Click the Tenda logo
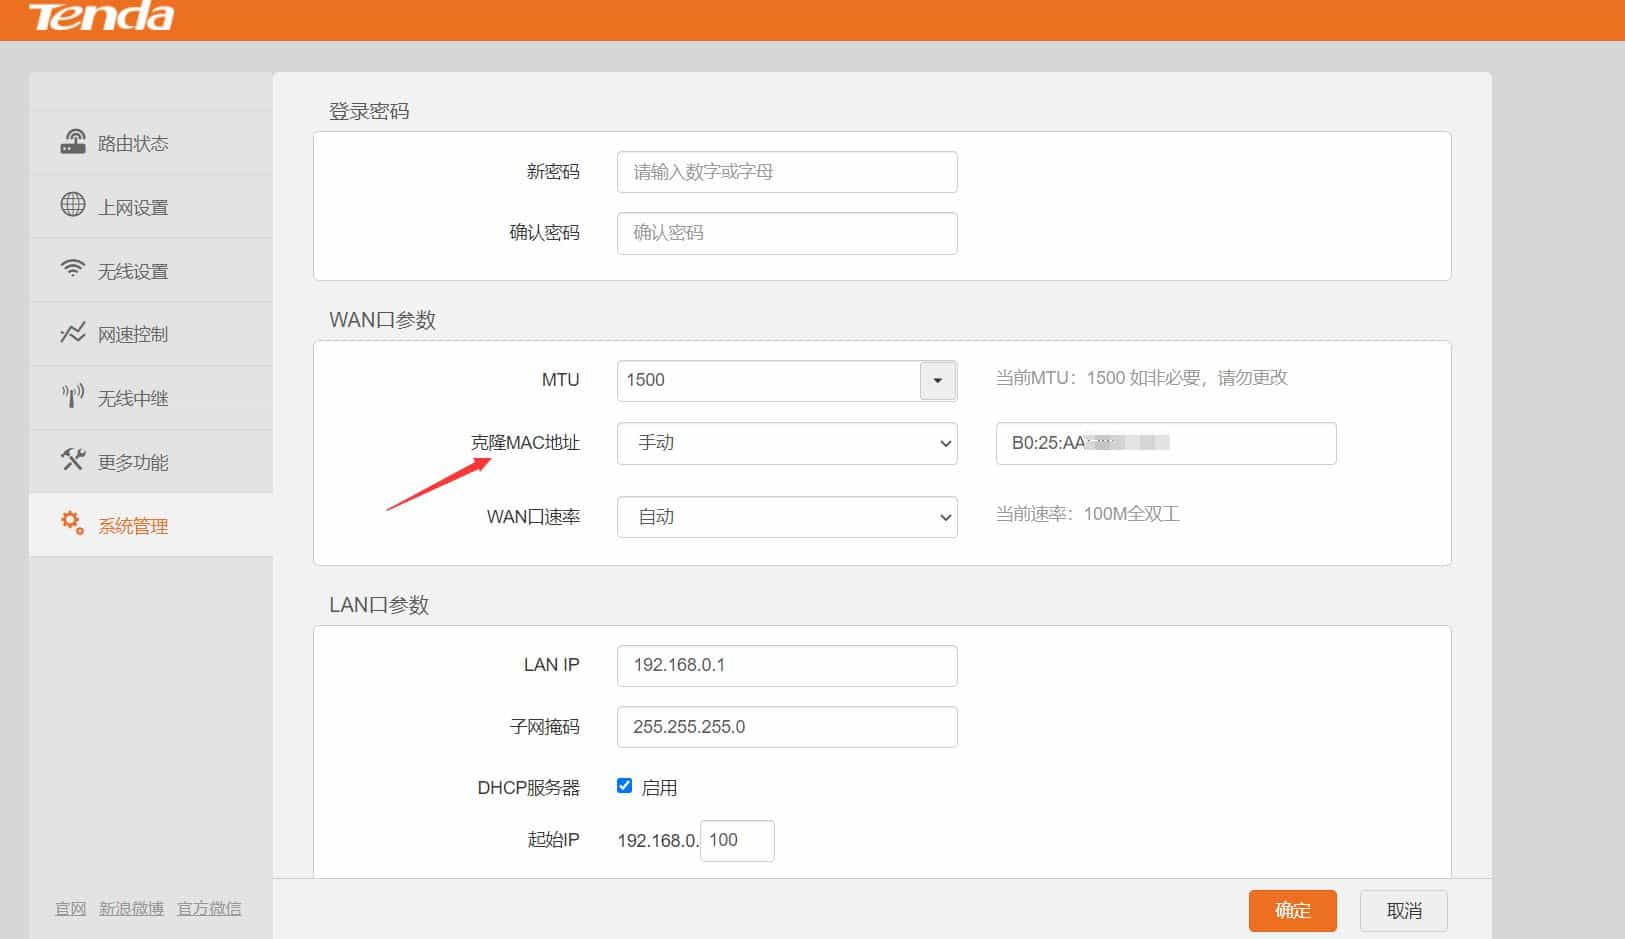This screenshot has width=1625, height=939. click(x=101, y=16)
